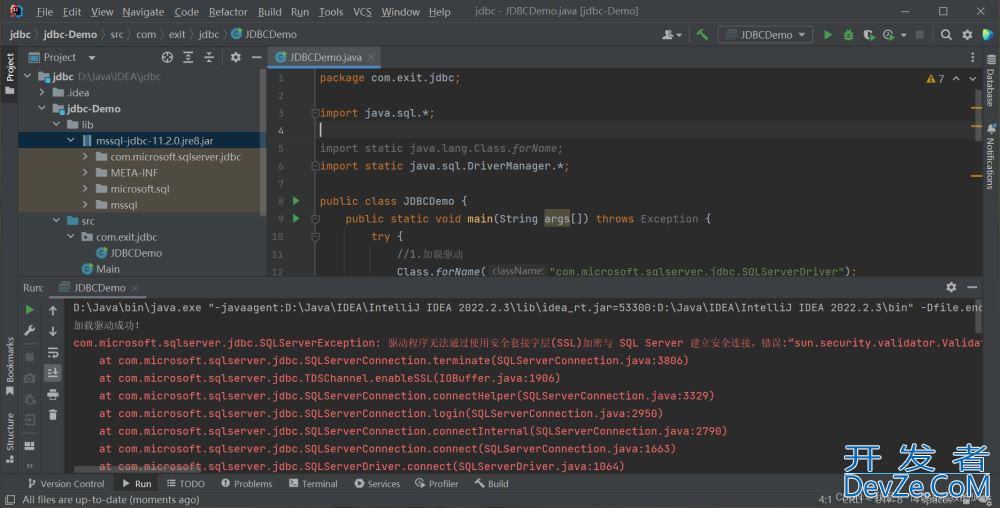The width and height of the screenshot is (1000, 508).
Task: Move down the stack trace arrow
Action: (53, 331)
